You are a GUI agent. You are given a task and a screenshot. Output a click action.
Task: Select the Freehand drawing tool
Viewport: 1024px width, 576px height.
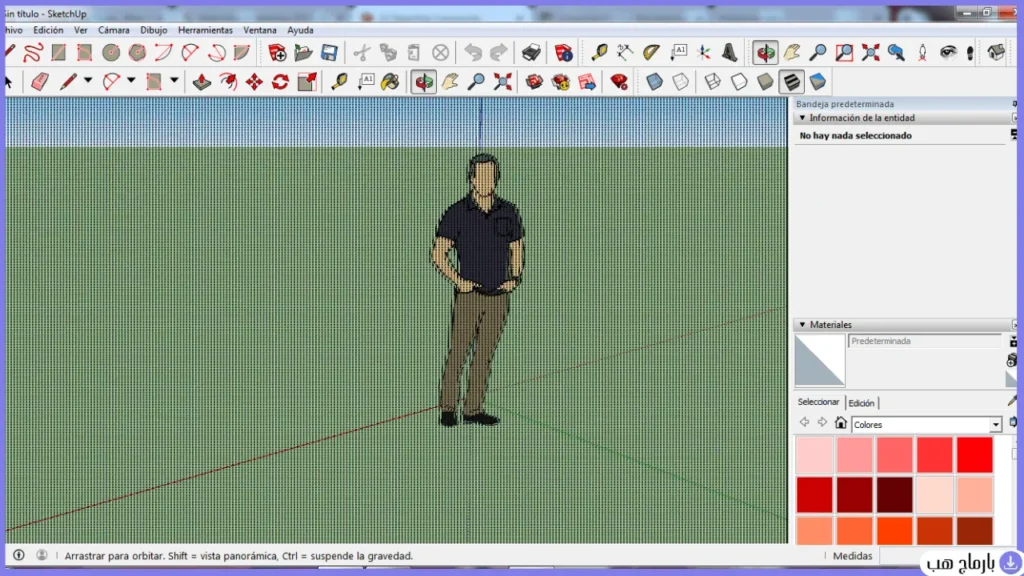click(x=33, y=52)
